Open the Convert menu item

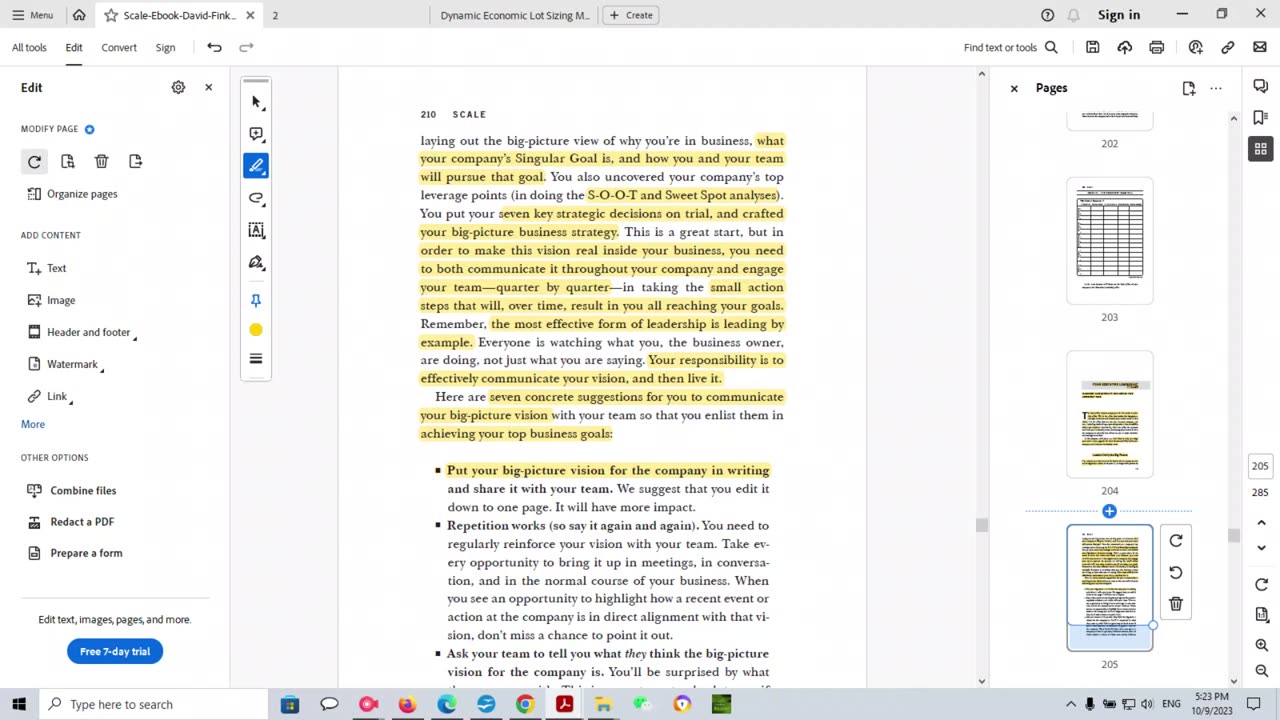pyautogui.click(x=119, y=47)
